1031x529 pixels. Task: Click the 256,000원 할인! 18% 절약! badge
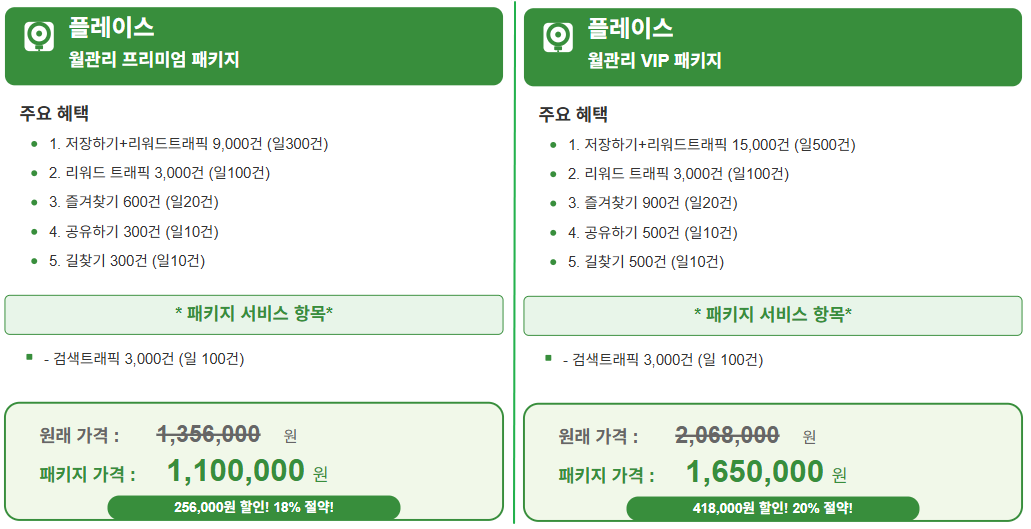(x=254, y=507)
